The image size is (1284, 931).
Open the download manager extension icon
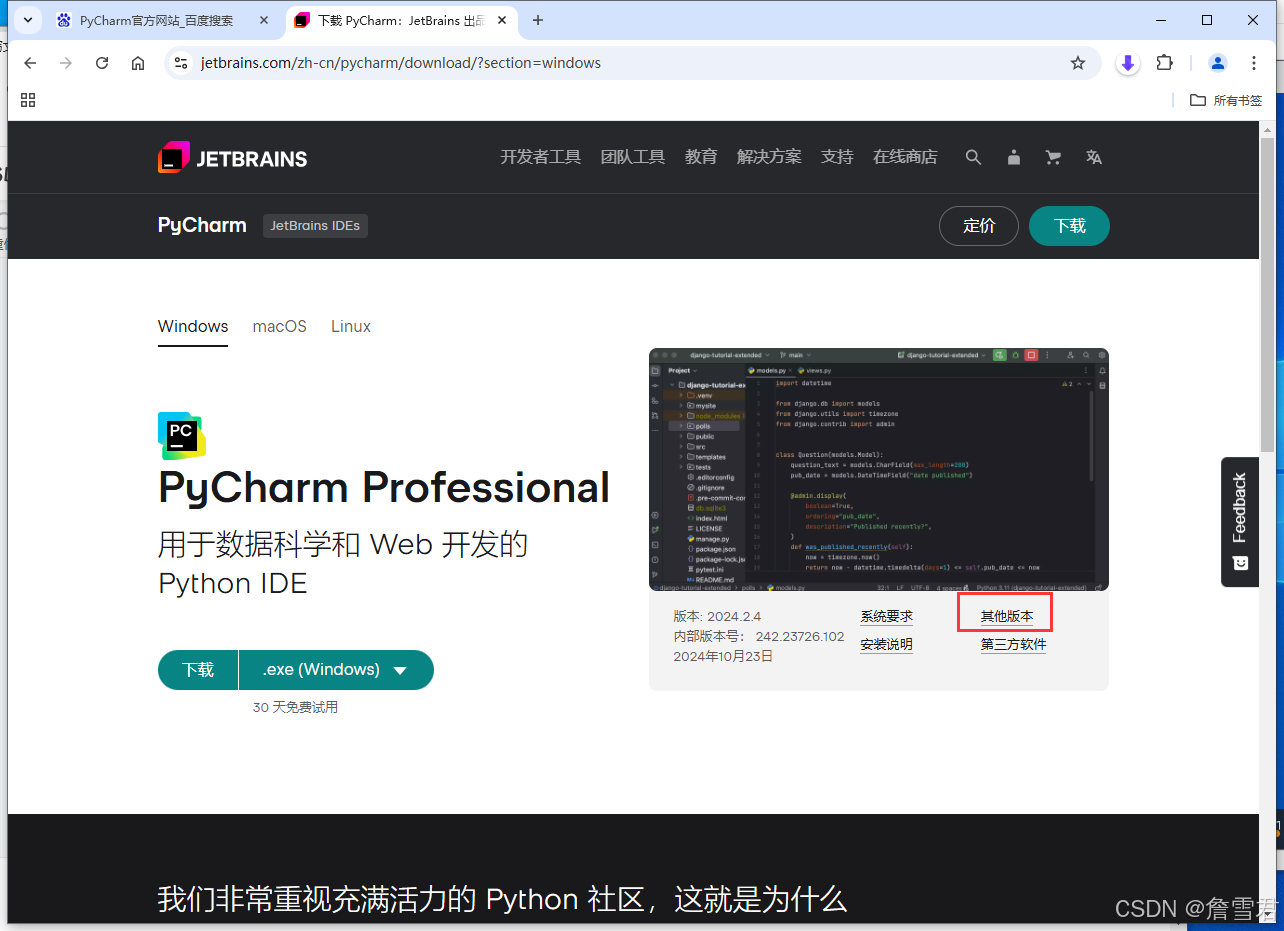pos(1128,63)
